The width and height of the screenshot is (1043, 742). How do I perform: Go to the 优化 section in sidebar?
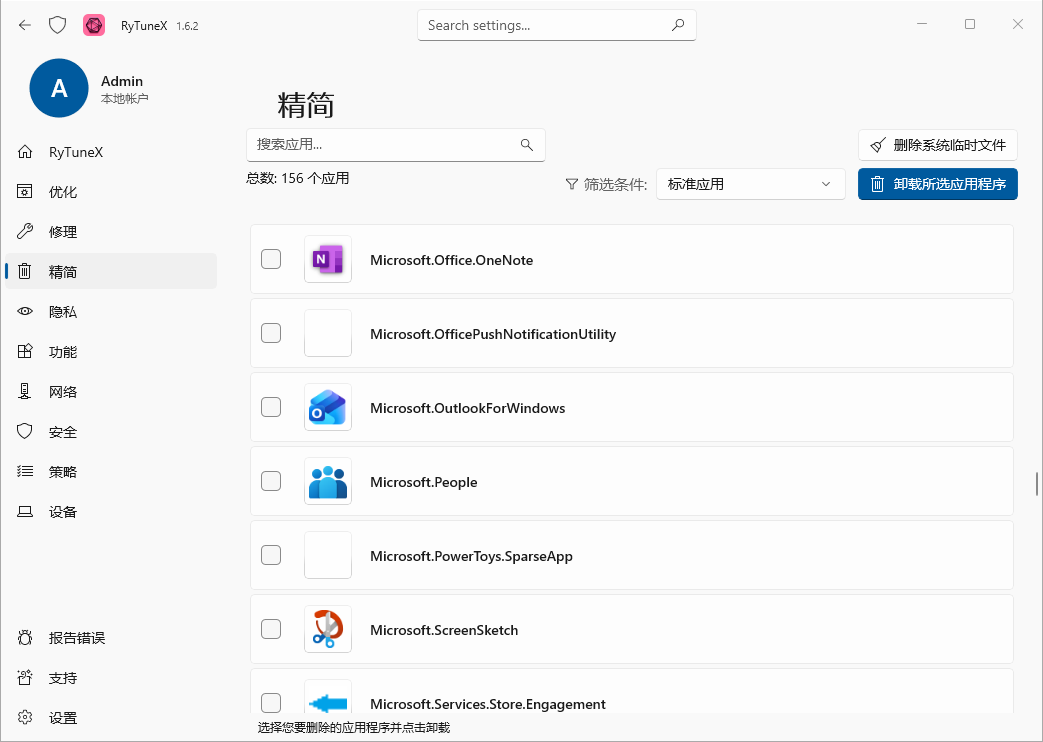pos(62,192)
